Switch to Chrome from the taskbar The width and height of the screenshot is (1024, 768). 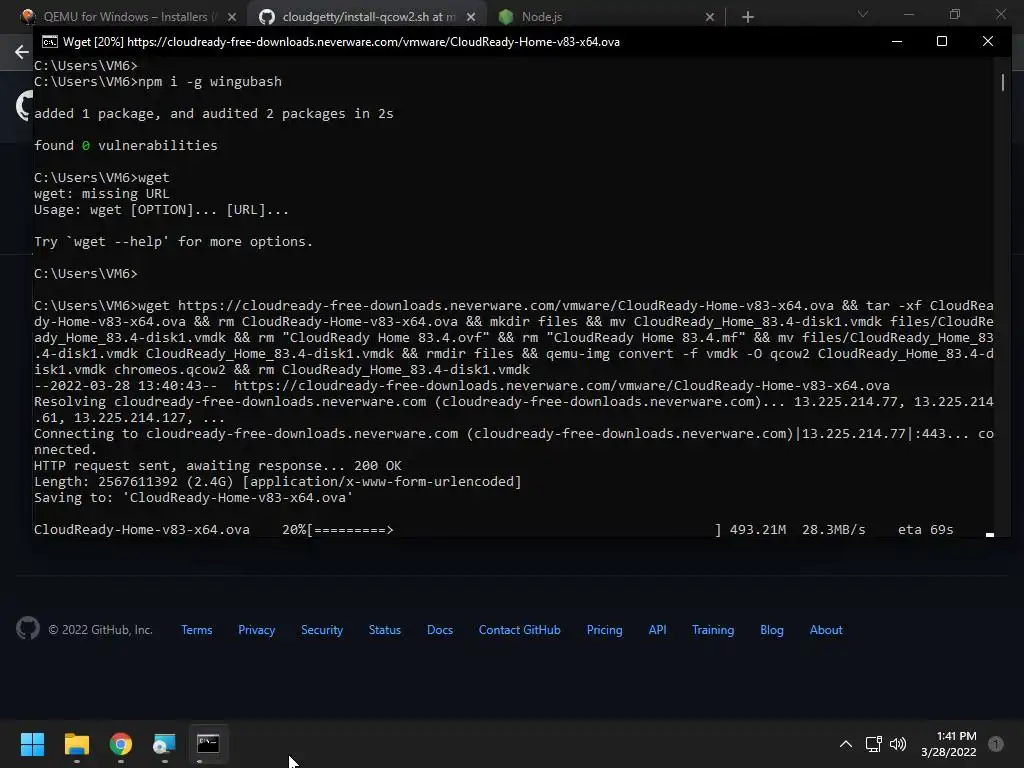pos(121,744)
